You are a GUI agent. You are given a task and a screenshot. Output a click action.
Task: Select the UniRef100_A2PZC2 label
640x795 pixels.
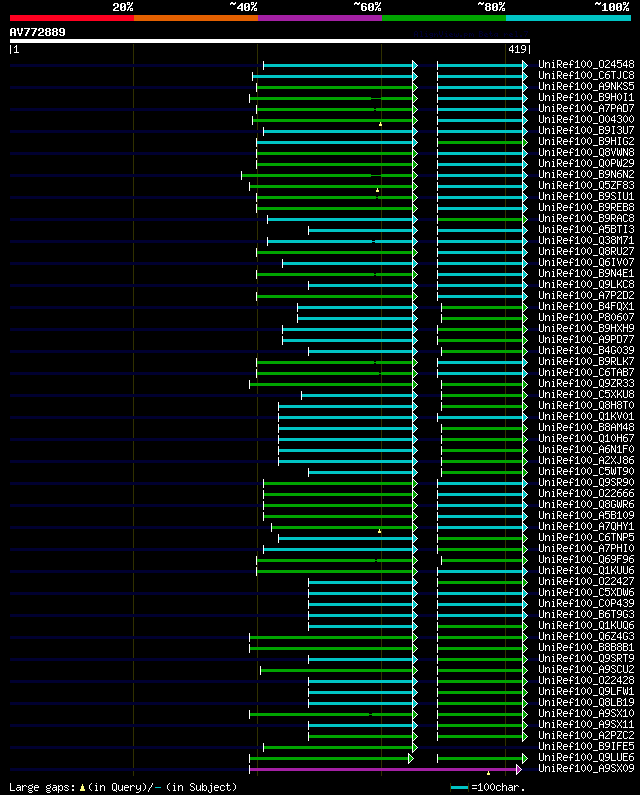[586, 736]
